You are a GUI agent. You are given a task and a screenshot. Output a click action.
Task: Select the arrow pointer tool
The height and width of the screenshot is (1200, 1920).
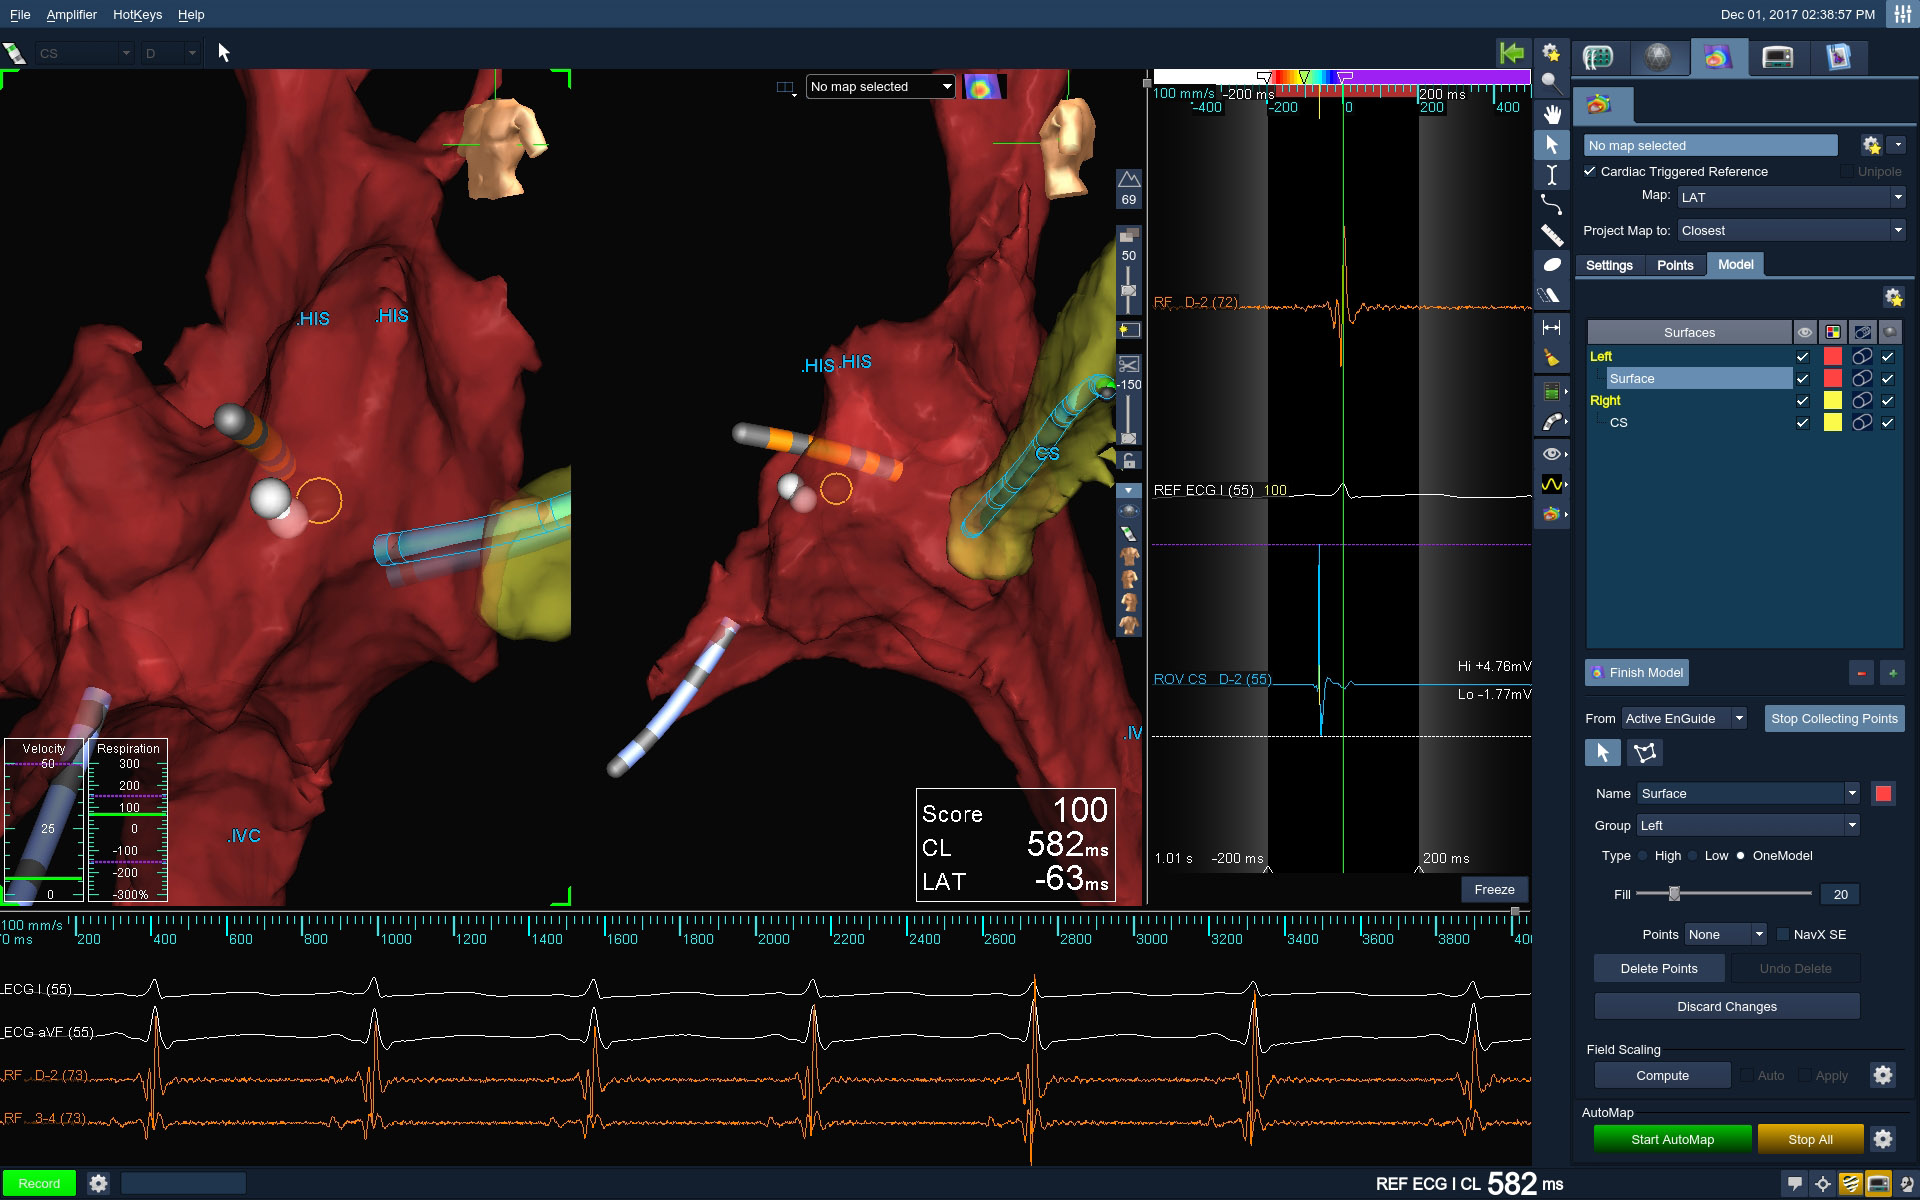pos(1551,145)
